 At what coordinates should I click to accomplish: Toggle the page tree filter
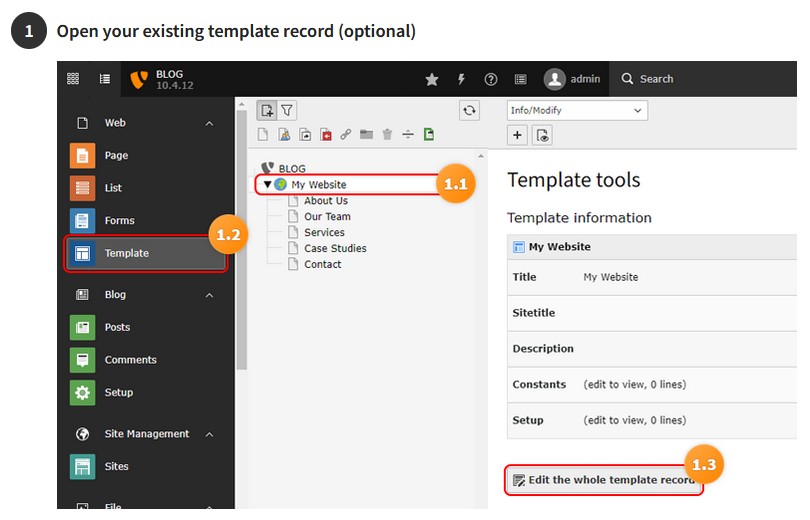pos(287,110)
